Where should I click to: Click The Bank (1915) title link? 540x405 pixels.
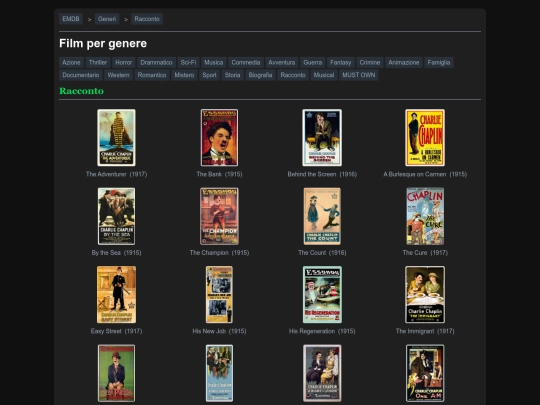tap(219, 175)
